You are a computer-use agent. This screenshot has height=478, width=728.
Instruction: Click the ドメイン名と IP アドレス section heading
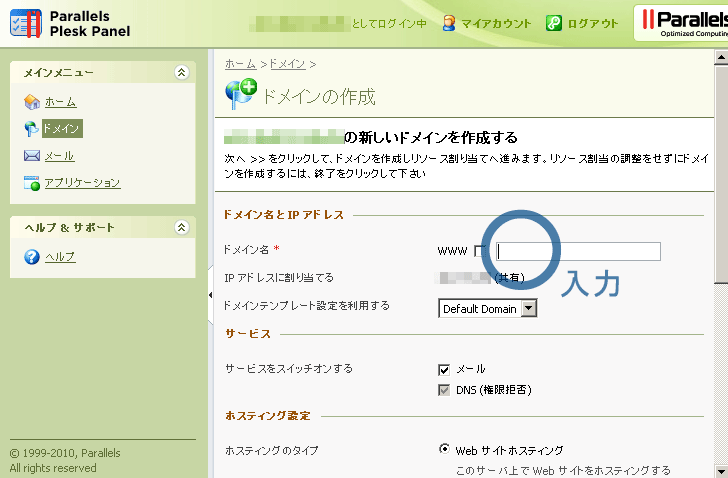tap(284, 215)
